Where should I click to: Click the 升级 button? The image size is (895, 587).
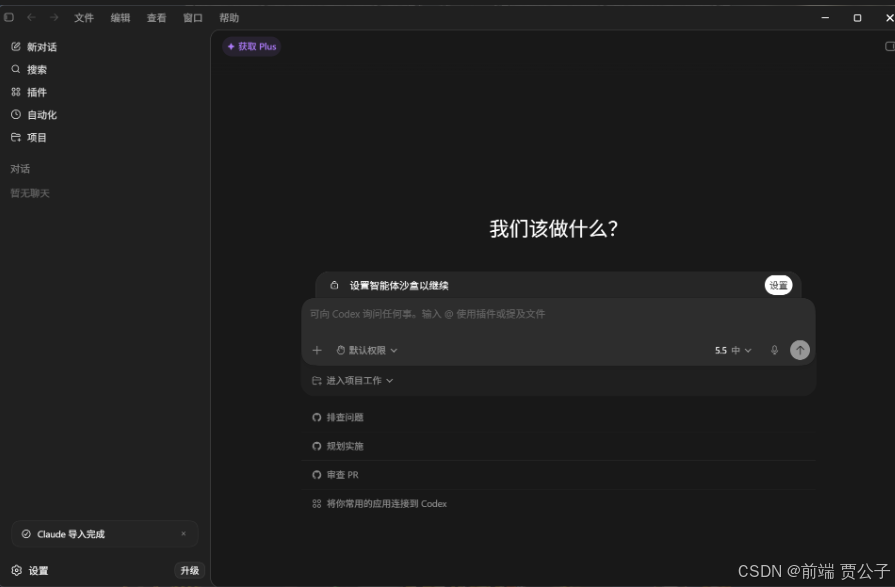point(190,570)
